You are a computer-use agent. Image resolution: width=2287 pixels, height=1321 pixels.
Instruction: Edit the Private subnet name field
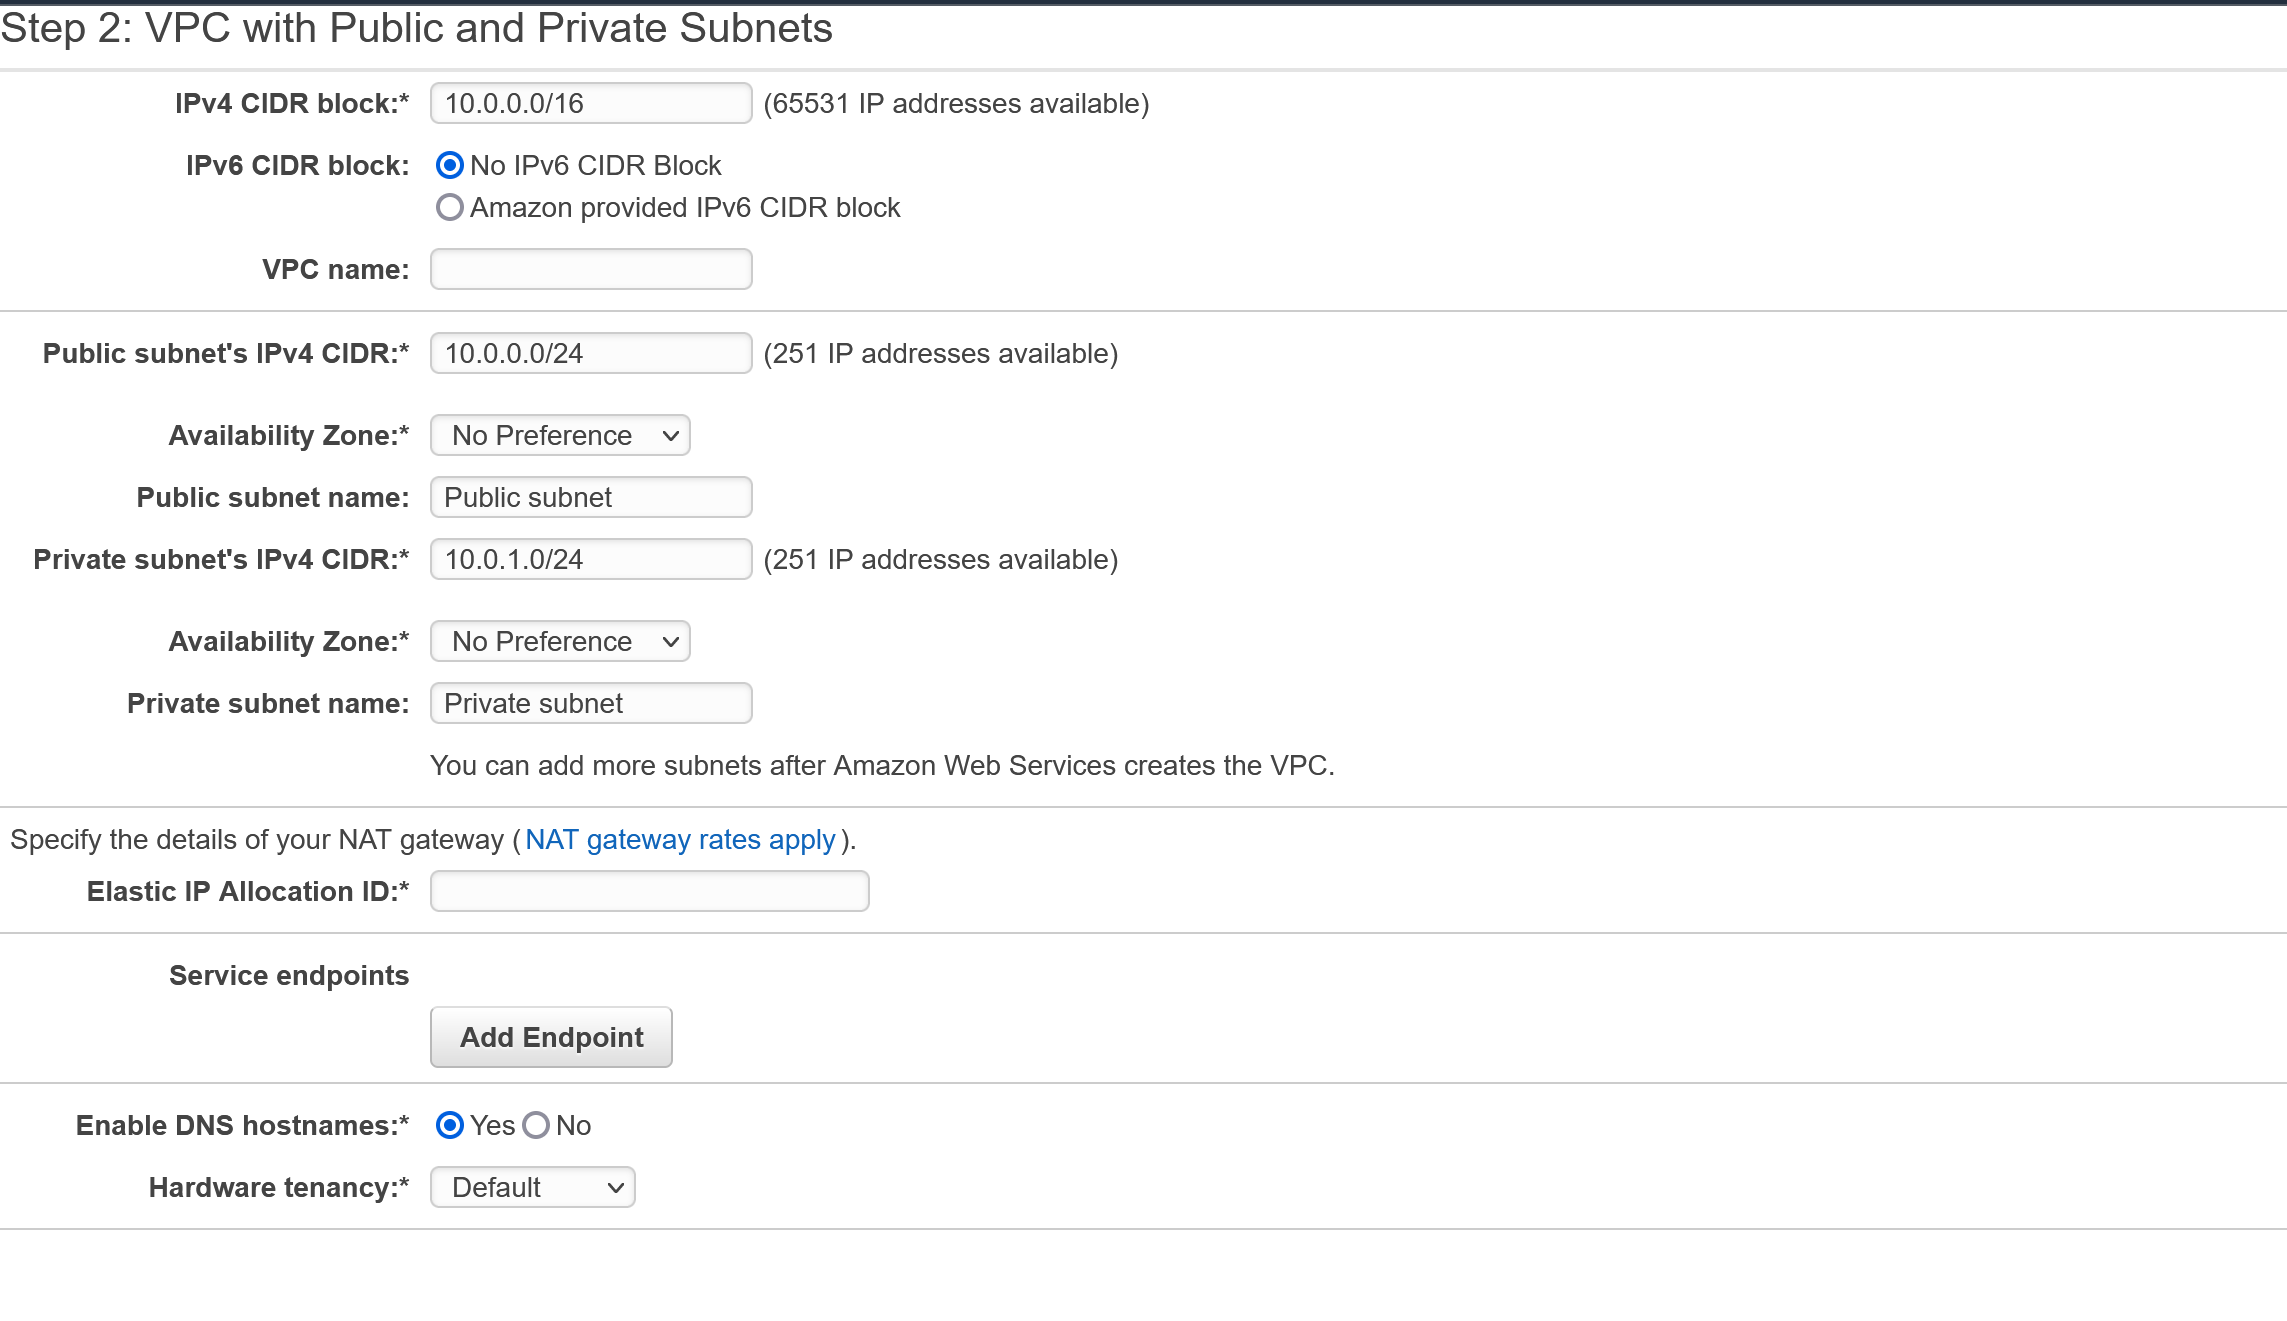(x=590, y=703)
